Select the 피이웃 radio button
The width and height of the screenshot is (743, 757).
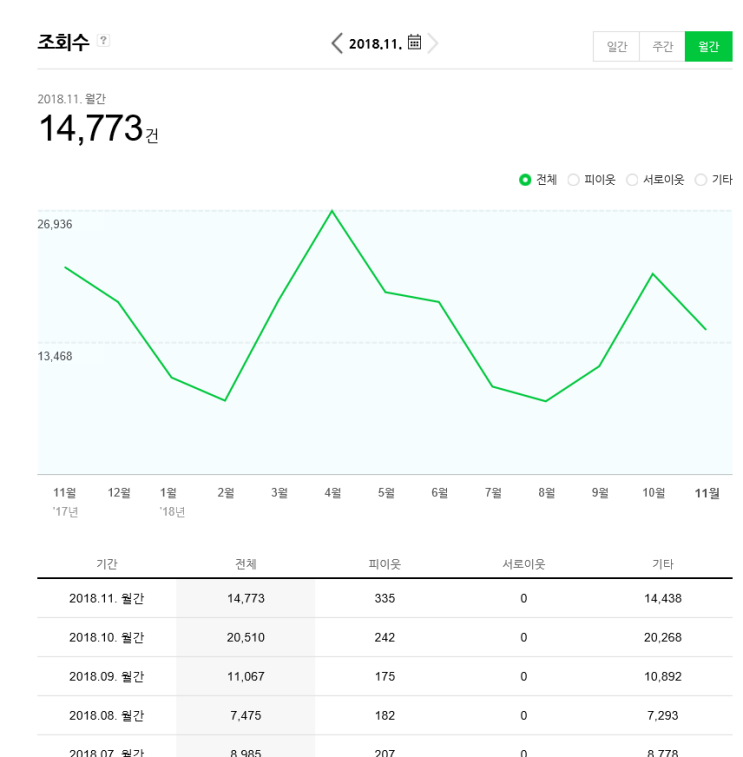click(573, 180)
